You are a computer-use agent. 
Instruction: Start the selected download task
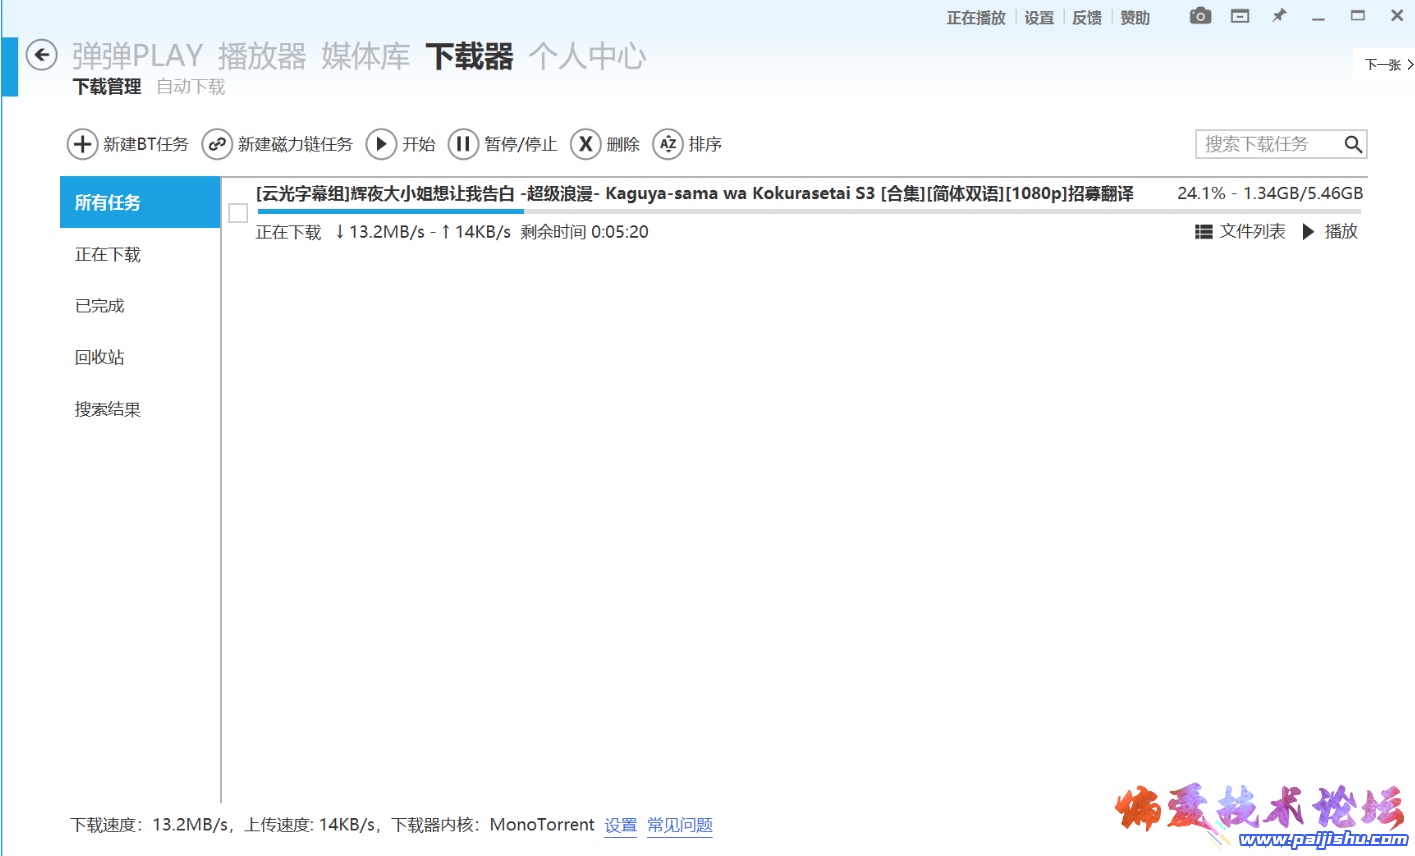[x=401, y=144]
